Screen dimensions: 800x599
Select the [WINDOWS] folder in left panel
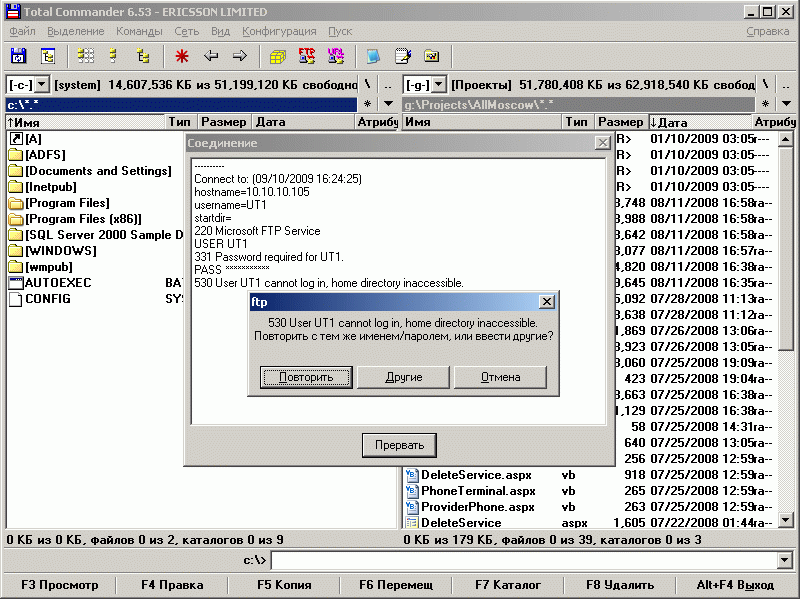point(53,251)
